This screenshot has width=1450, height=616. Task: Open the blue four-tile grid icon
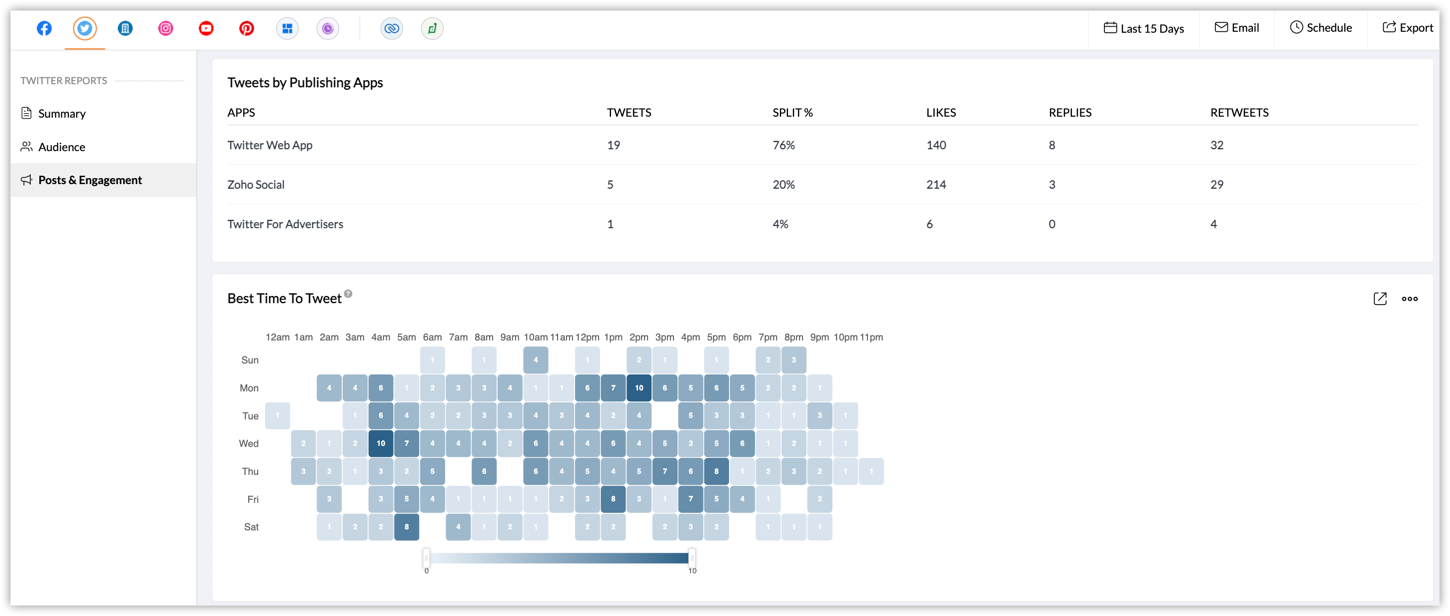pyautogui.click(x=287, y=28)
